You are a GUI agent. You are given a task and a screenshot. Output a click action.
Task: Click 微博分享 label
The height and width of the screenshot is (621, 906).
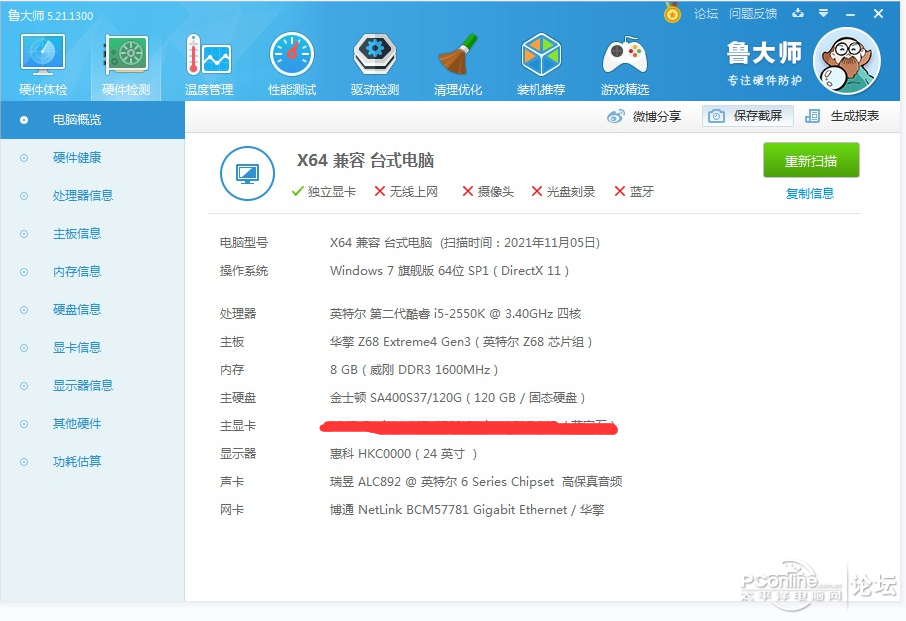[656, 117]
